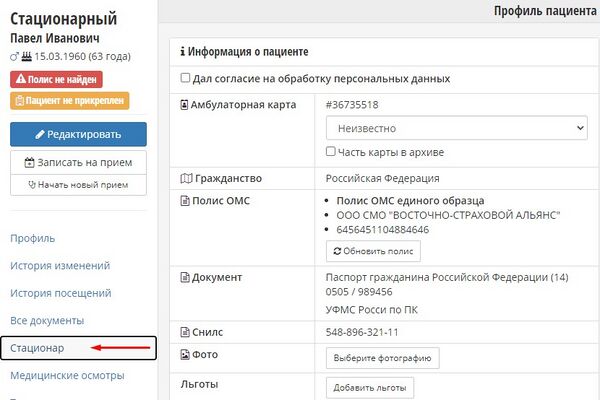Click the Полис ОМС document icon

(x=185, y=201)
